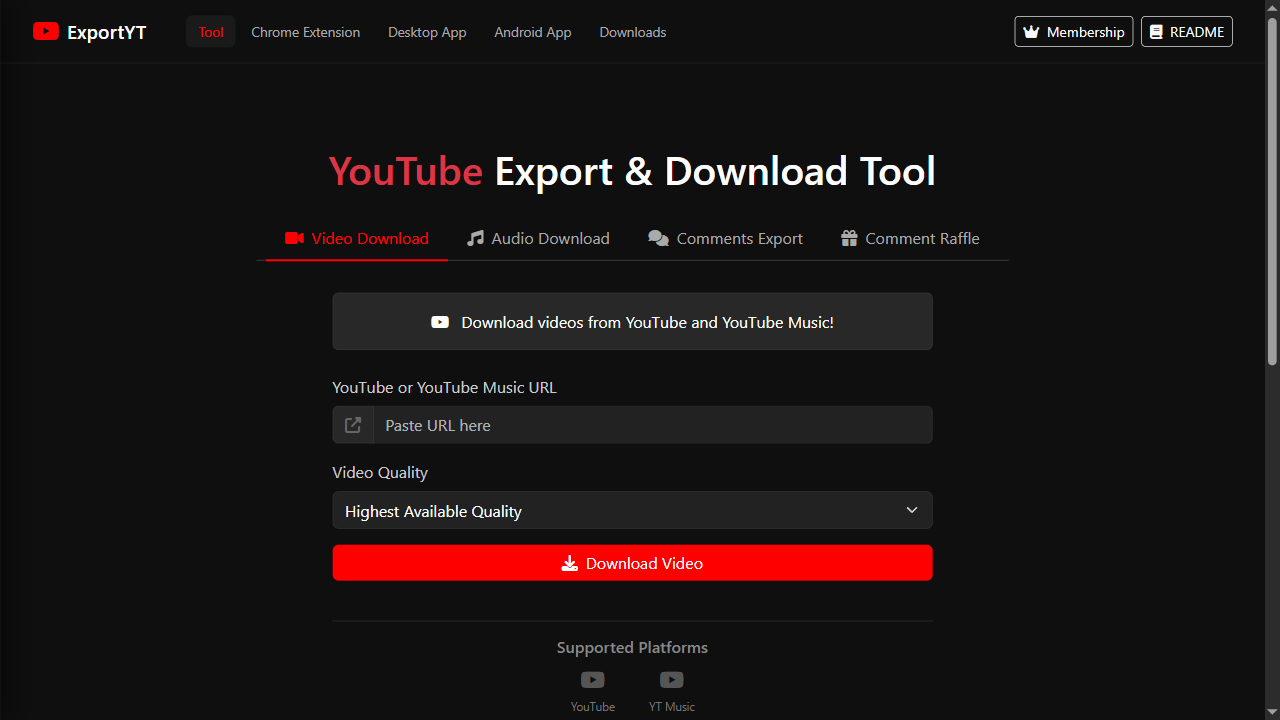Viewport: 1280px width, 720px height.
Task: Click the music note icon beside Audio Download
Action: 475,238
